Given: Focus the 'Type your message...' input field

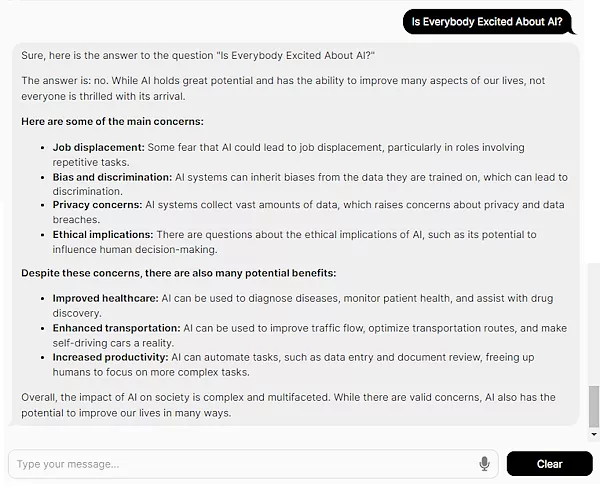Looking at the screenshot, I should (240, 464).
